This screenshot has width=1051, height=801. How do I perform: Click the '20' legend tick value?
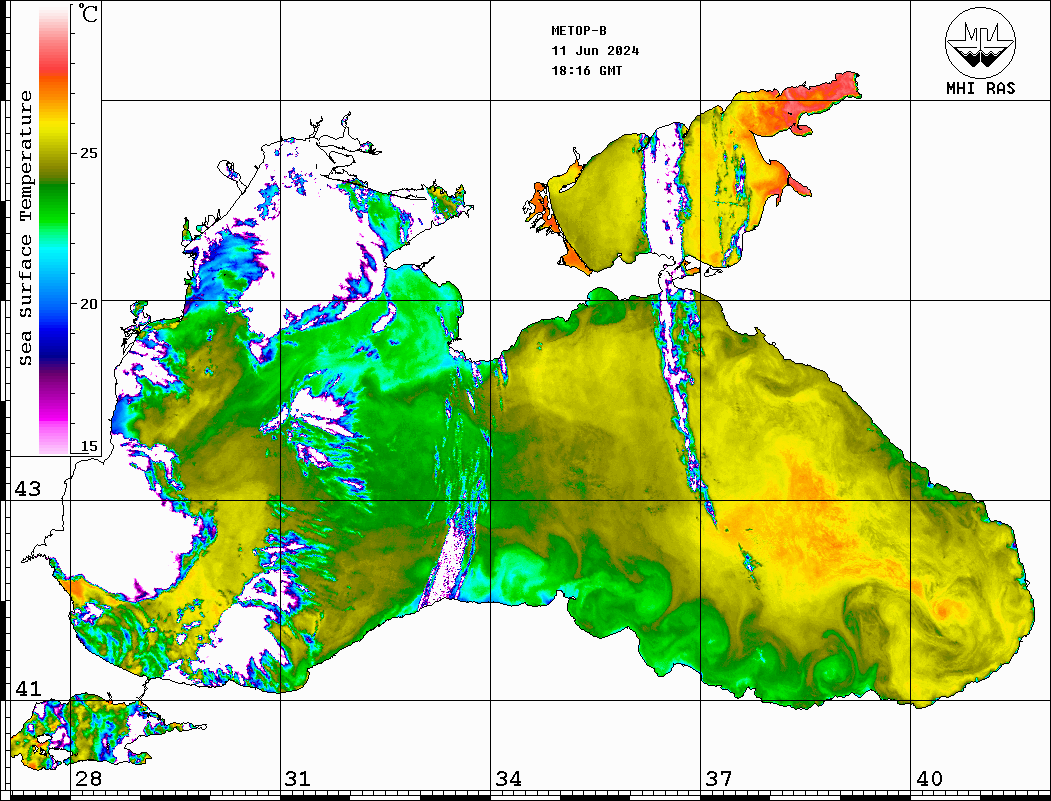pos(89,304)
